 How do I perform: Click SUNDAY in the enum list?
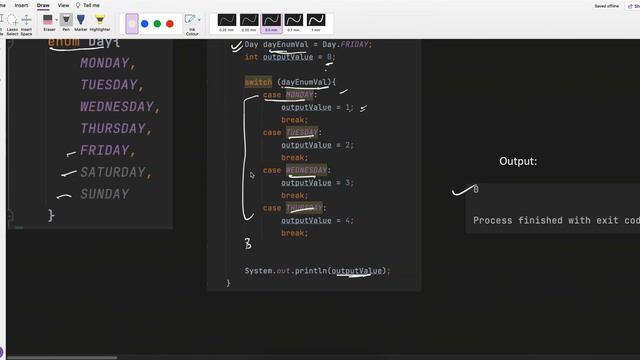click(105, 194)
